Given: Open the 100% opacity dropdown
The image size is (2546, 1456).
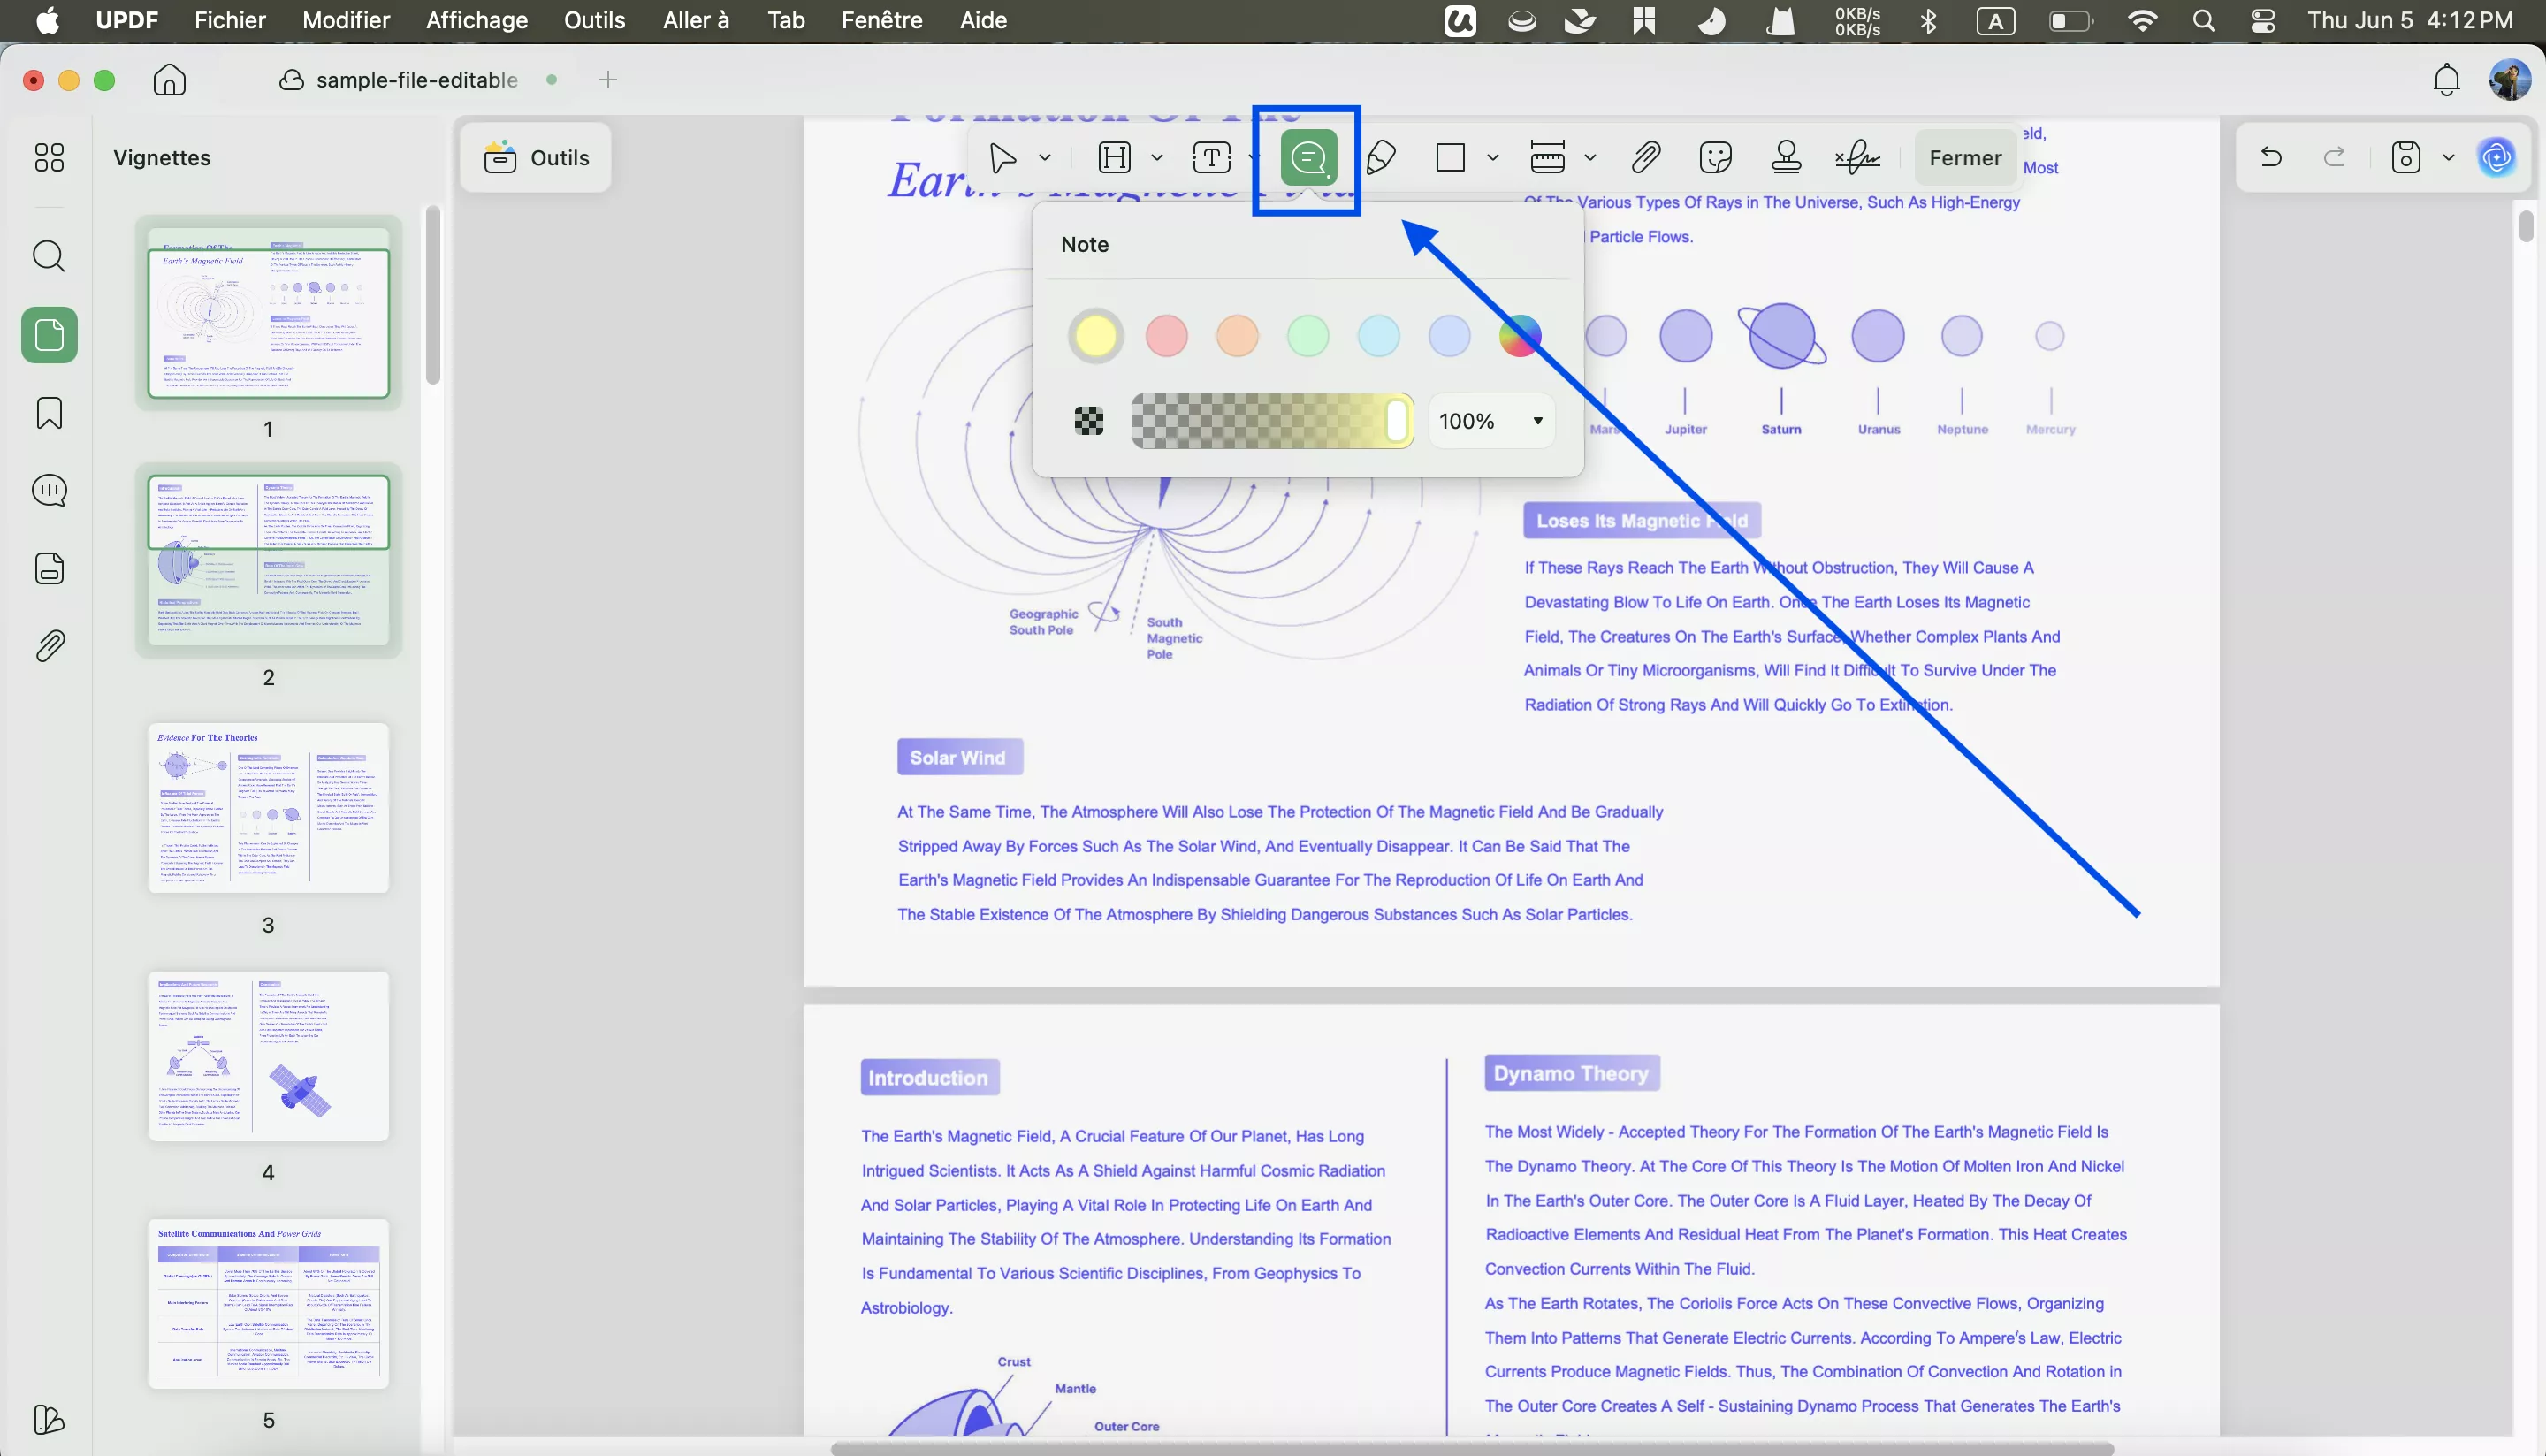Looking at the screenshot, I should (x=1491, y=421).
